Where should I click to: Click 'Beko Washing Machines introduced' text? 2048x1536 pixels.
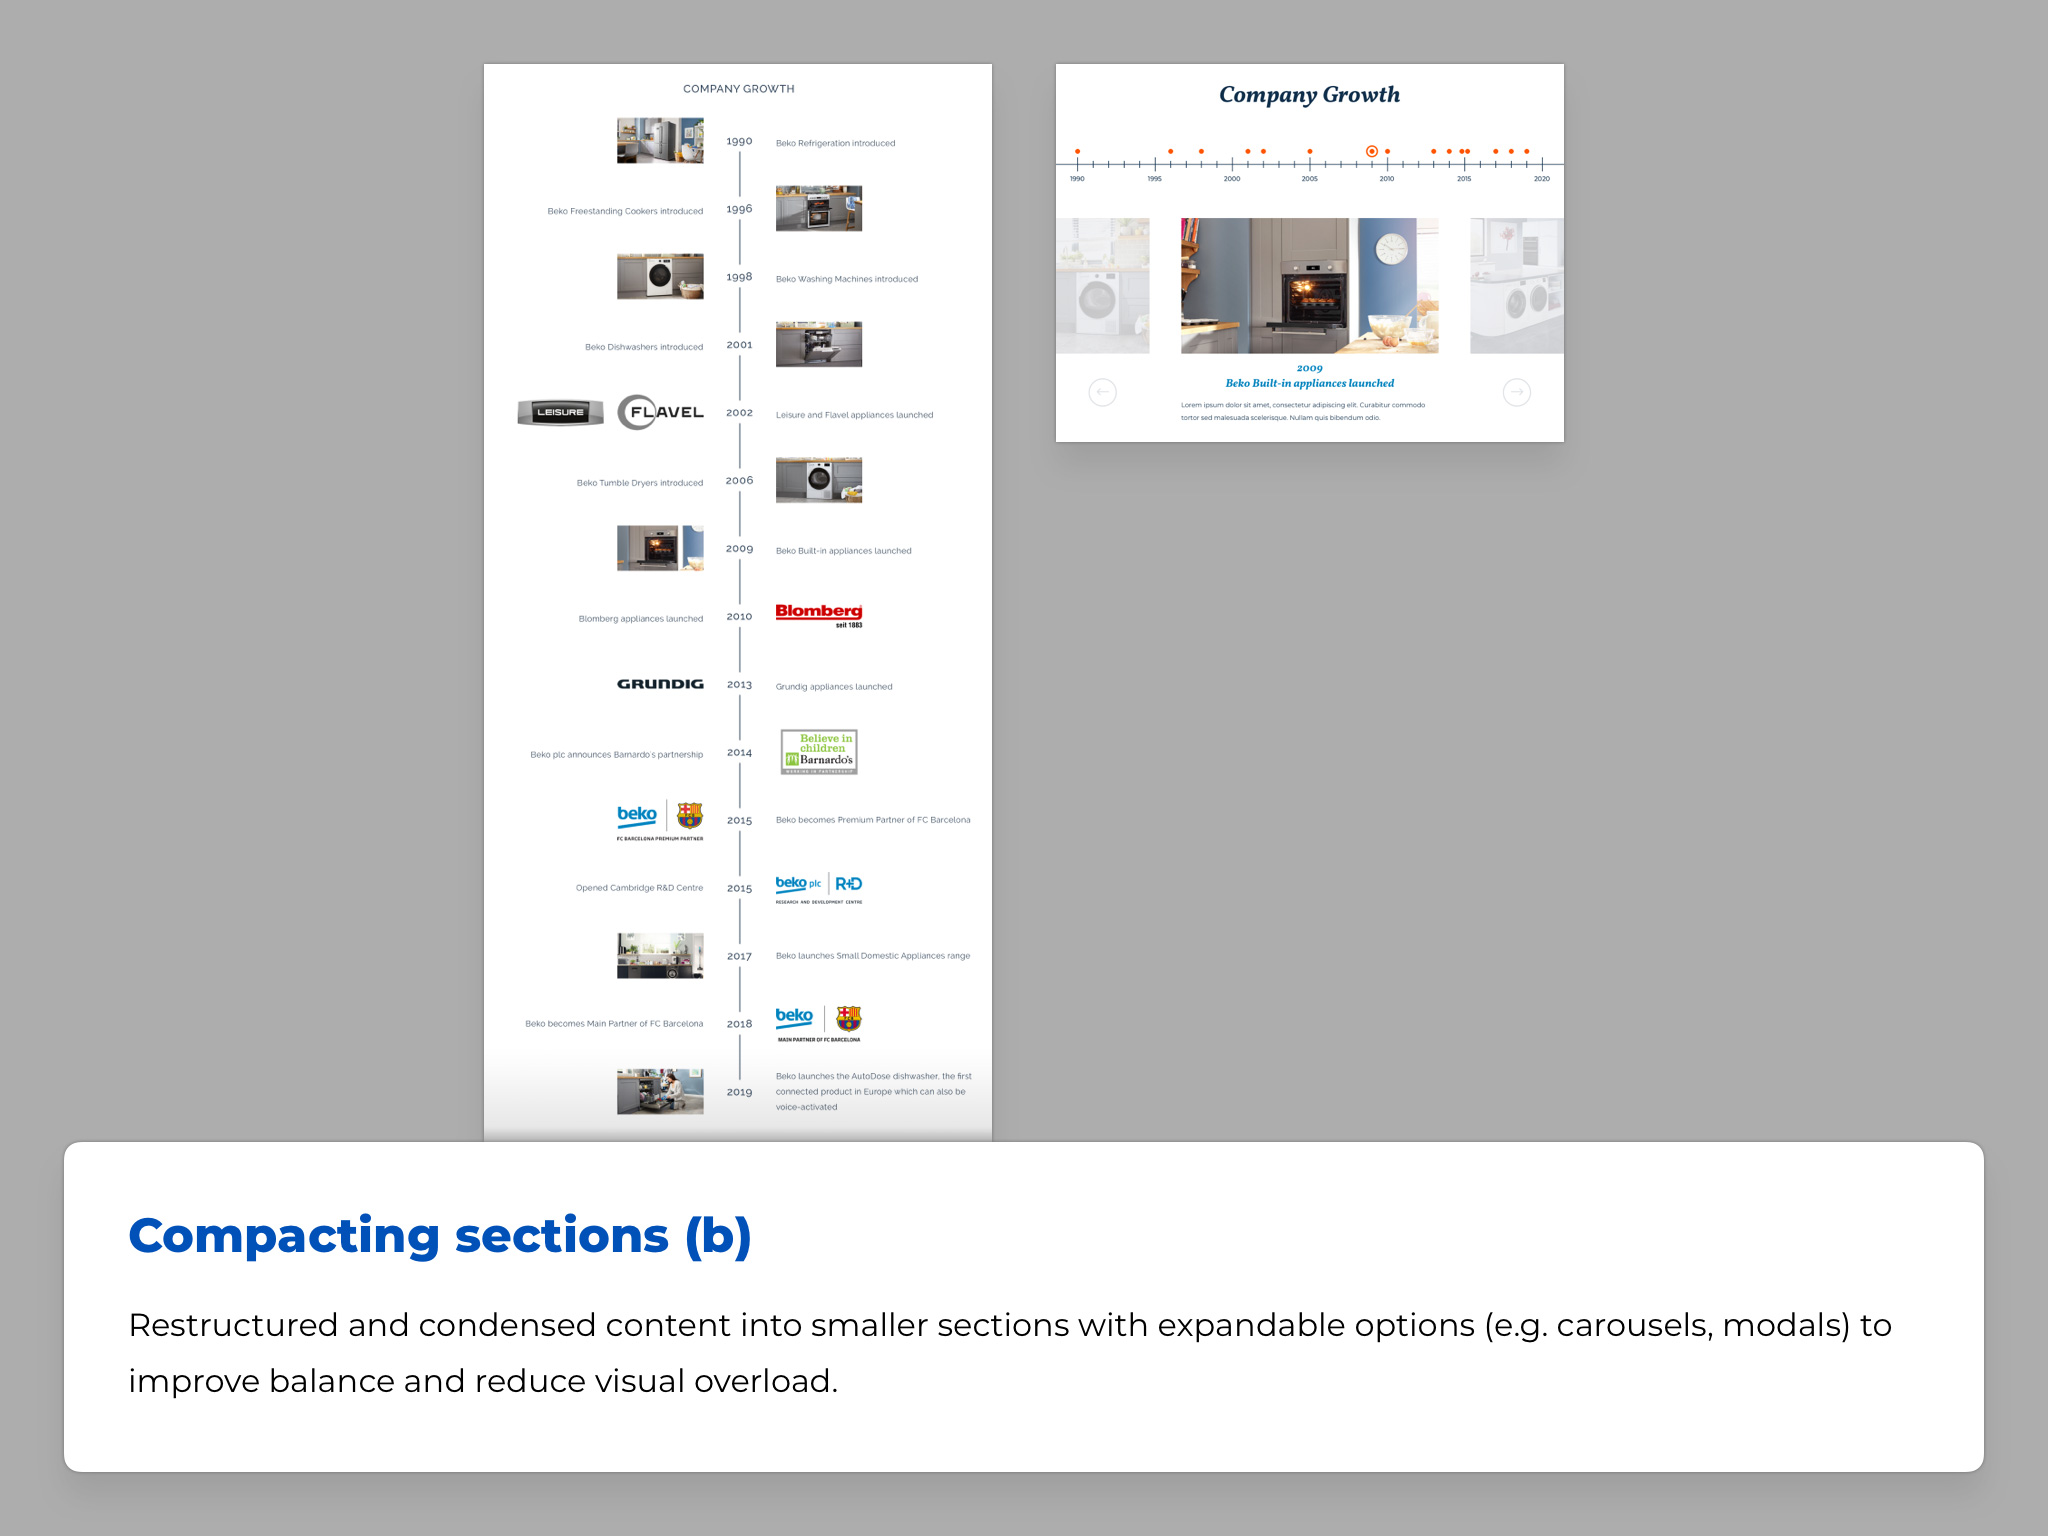click(846, 279)
